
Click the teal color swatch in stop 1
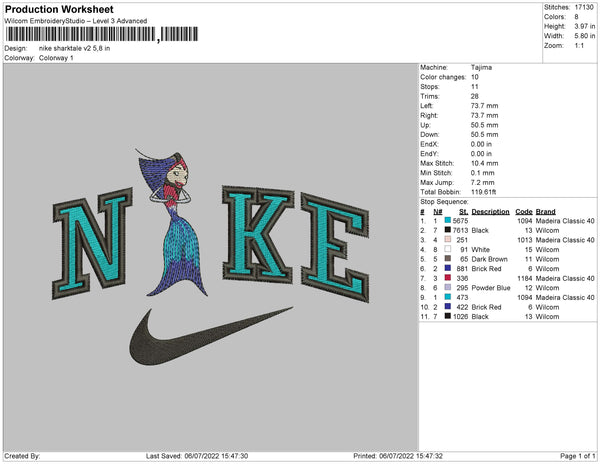click(x=447, y=221)
